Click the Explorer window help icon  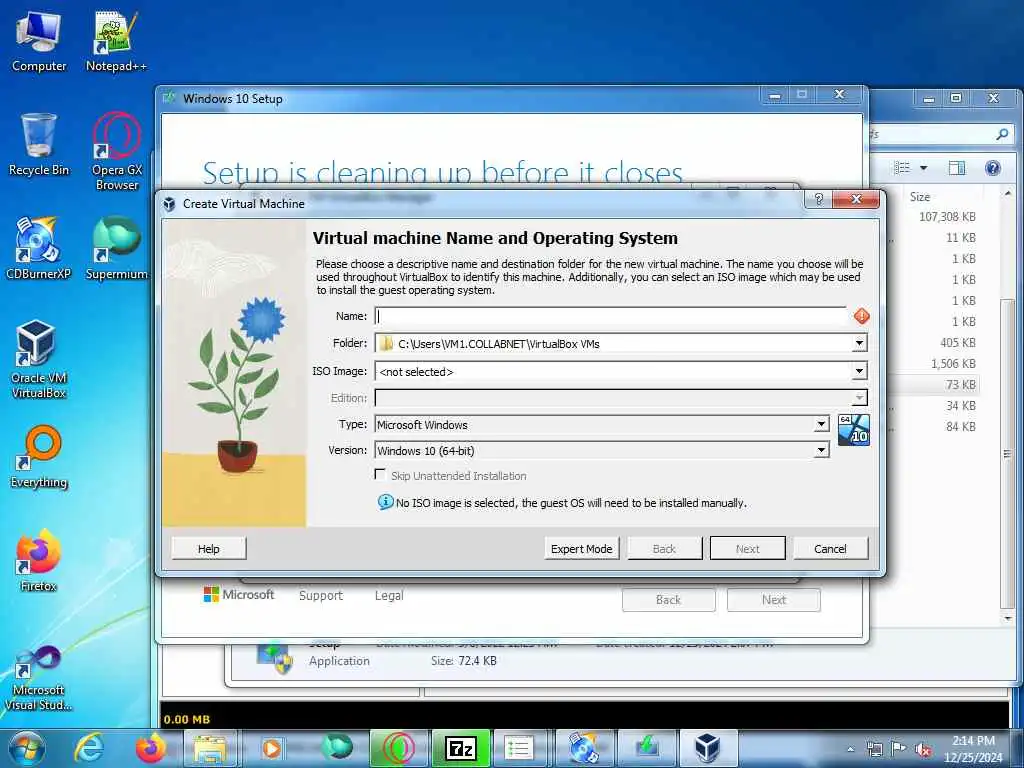coord(993,168)
